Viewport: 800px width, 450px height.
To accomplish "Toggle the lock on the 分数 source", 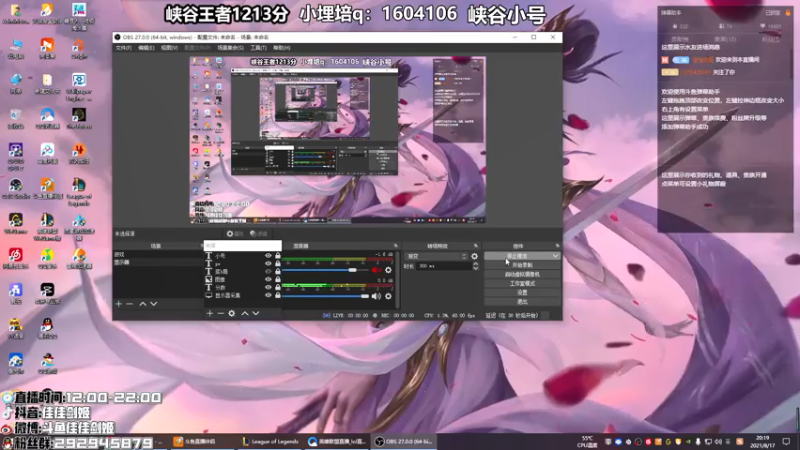I will click(x=278, y=287).
